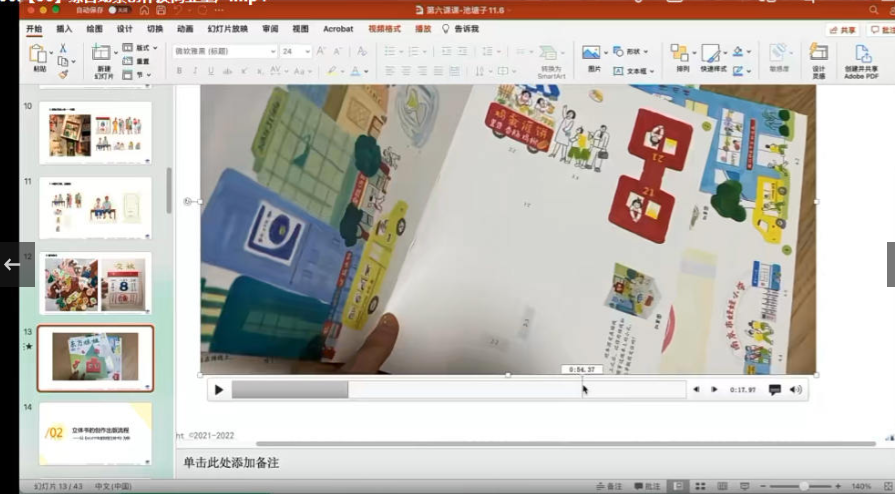Open the font name dropdown 微软雅黑
Screen dimensions: 895x494
pyautogui.click(x=224, y=51)
